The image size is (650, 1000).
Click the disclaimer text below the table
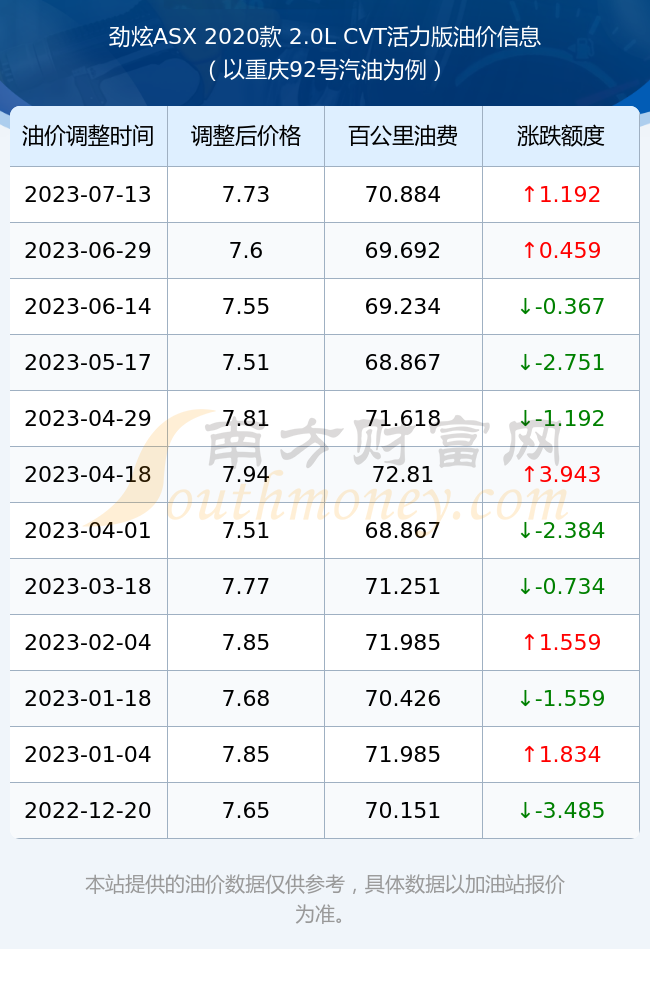(x=325, y=899)
